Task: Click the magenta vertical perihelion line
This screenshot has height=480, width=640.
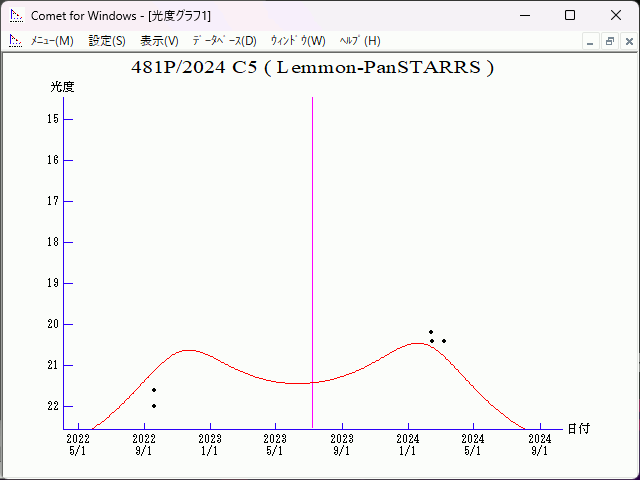Action: coord(312,250)
